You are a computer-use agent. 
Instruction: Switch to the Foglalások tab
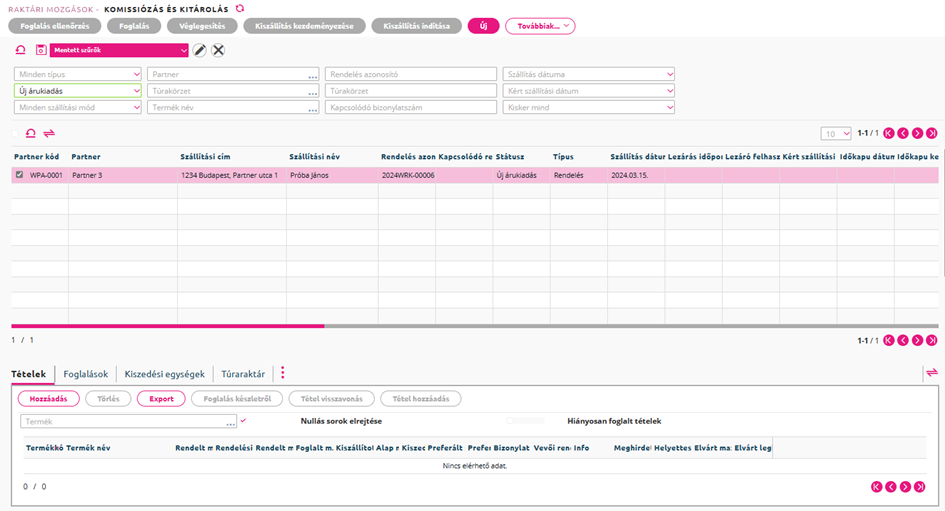(86, 374)
